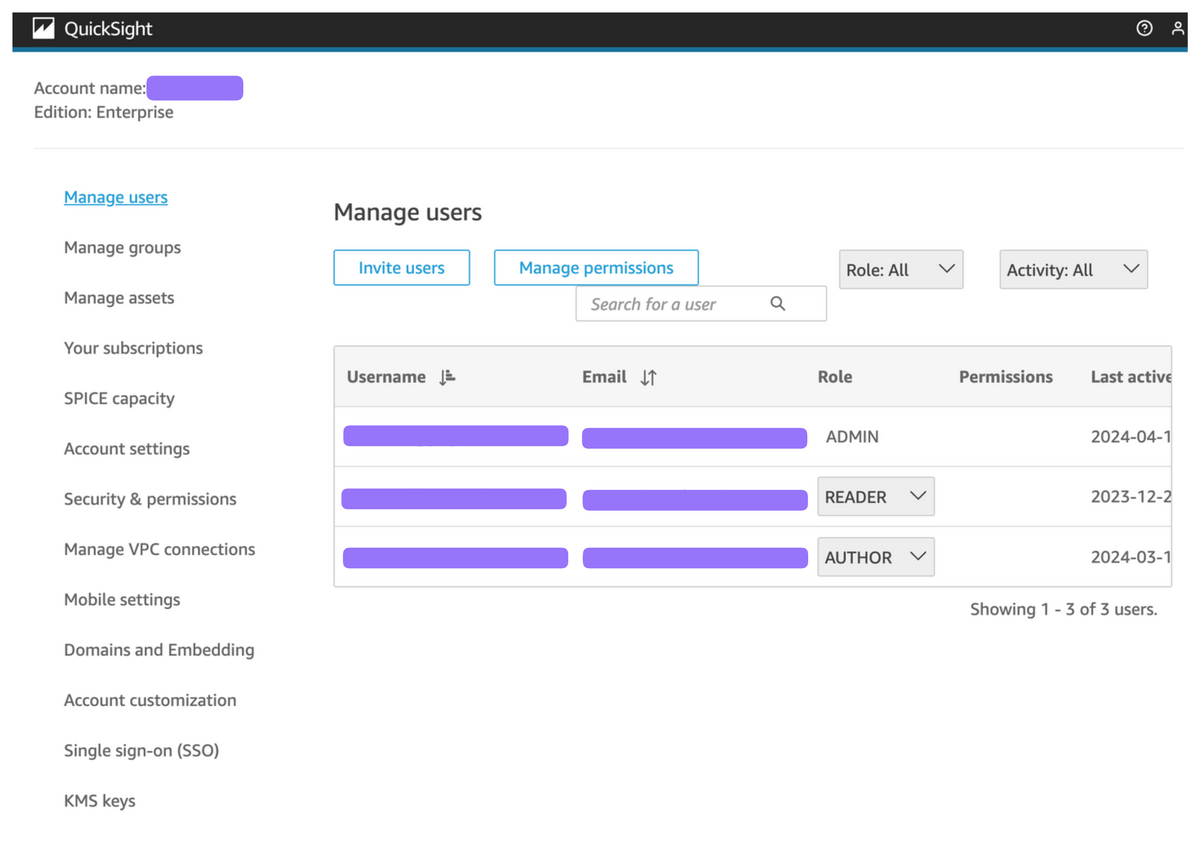Click the Permissions column header
Viewport: 1200px width, 849px height.
[1006, 377]
